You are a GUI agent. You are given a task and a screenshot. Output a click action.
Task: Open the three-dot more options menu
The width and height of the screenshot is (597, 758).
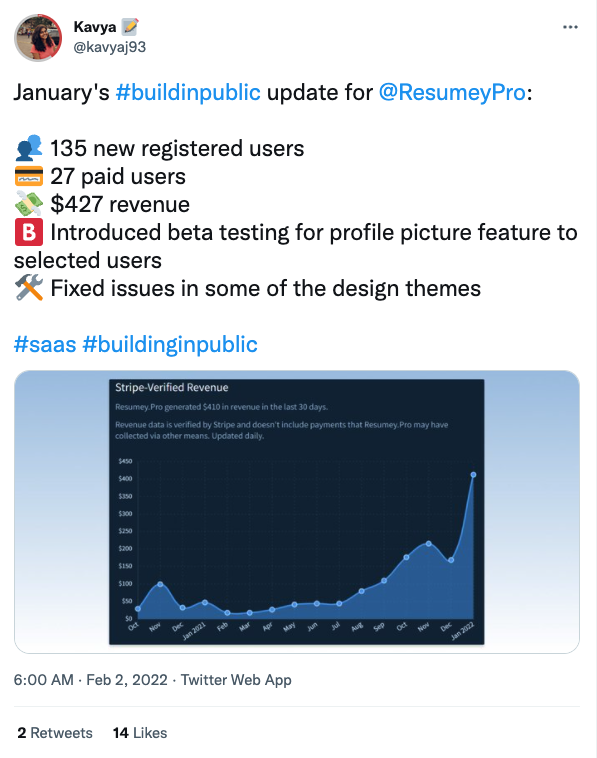[x=570, y=27]
